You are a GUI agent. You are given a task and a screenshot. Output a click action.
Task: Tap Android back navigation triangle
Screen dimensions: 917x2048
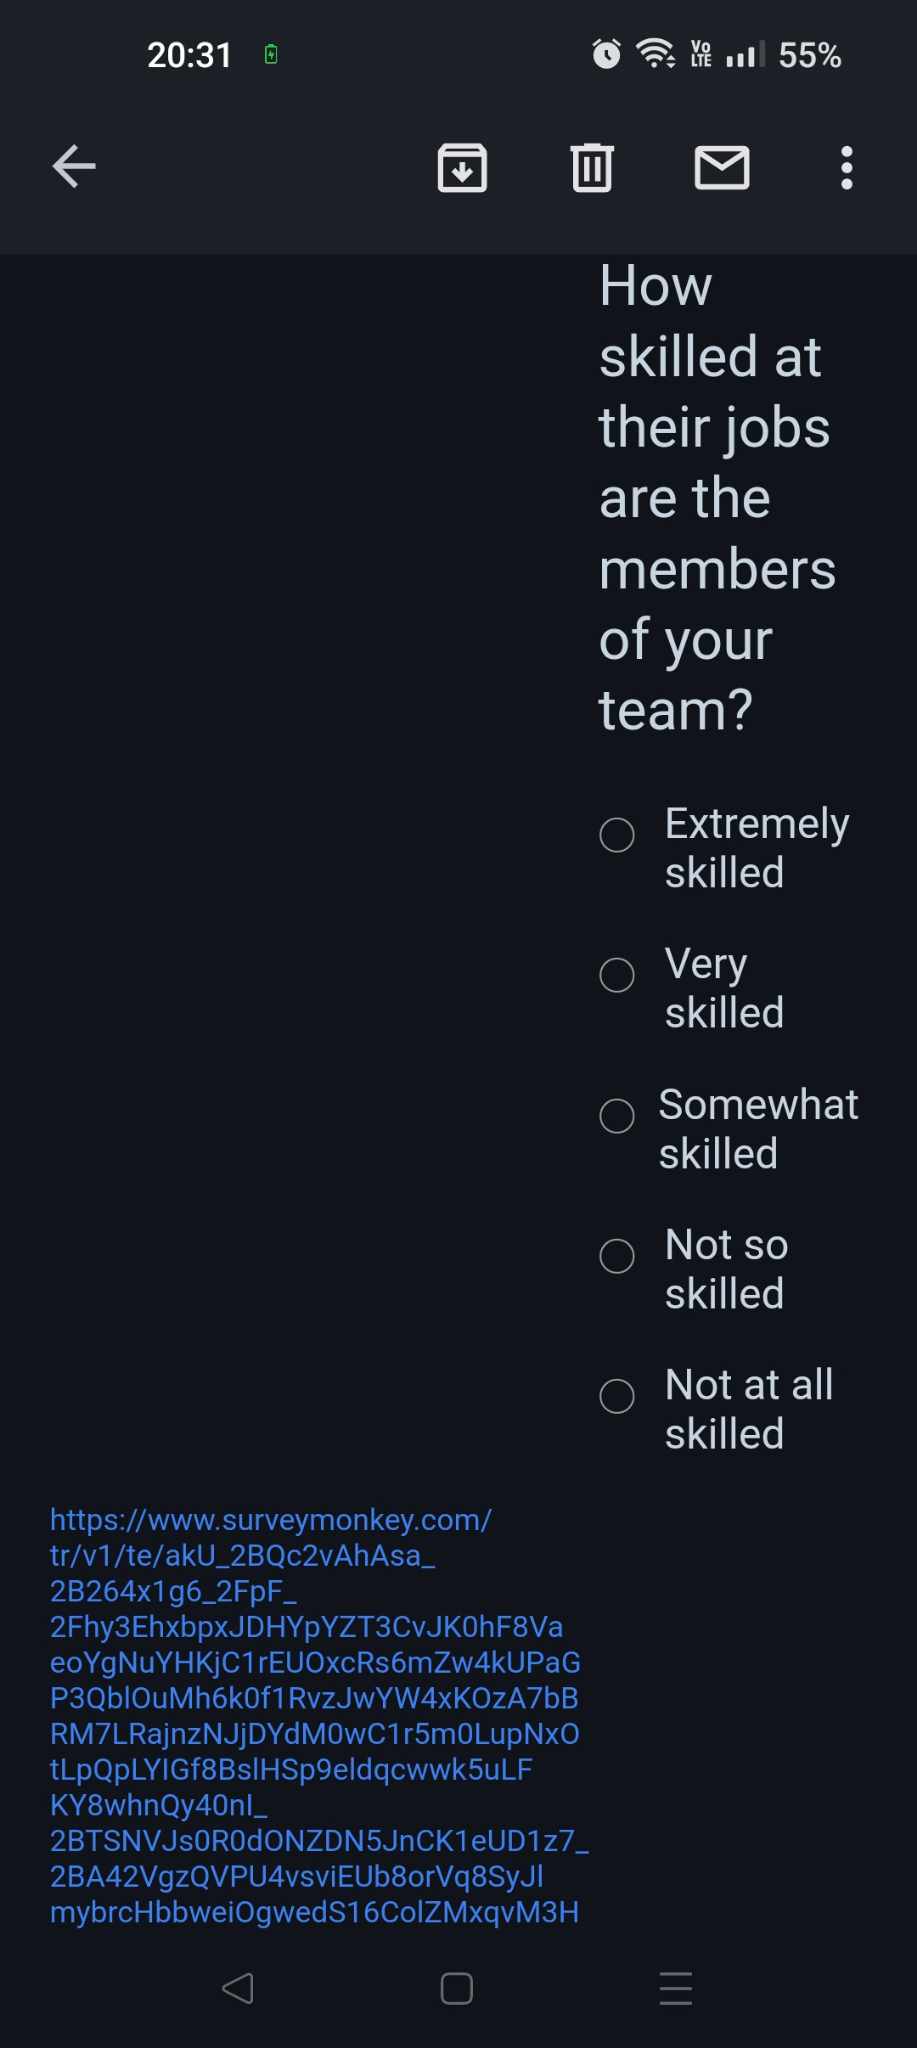pos(238,1988)
